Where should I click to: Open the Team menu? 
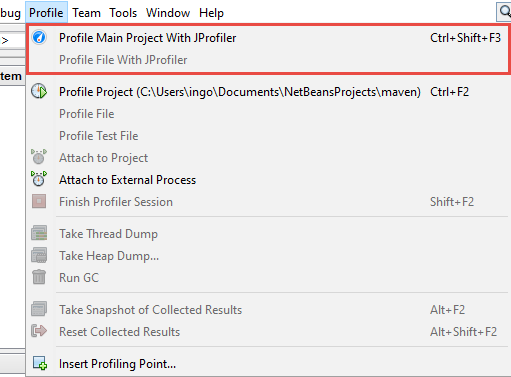86,13
